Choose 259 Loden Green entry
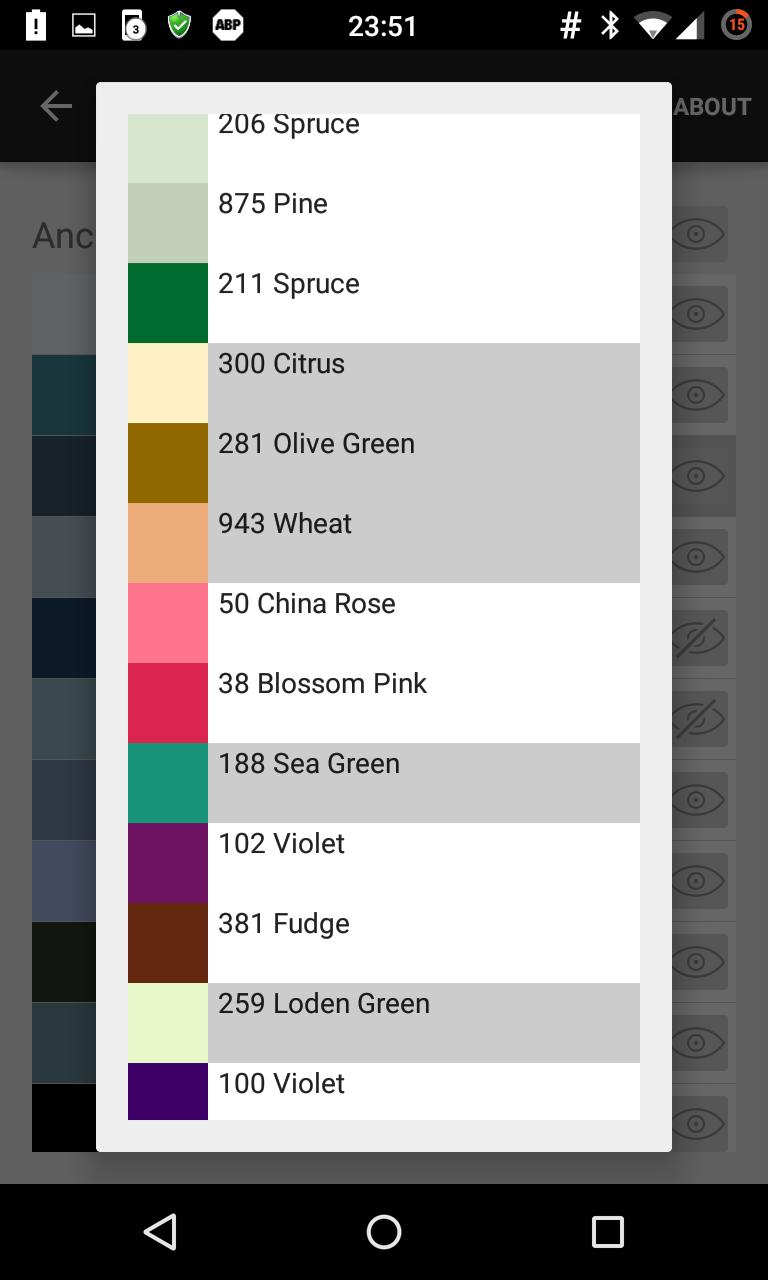 coord(384,1023)
